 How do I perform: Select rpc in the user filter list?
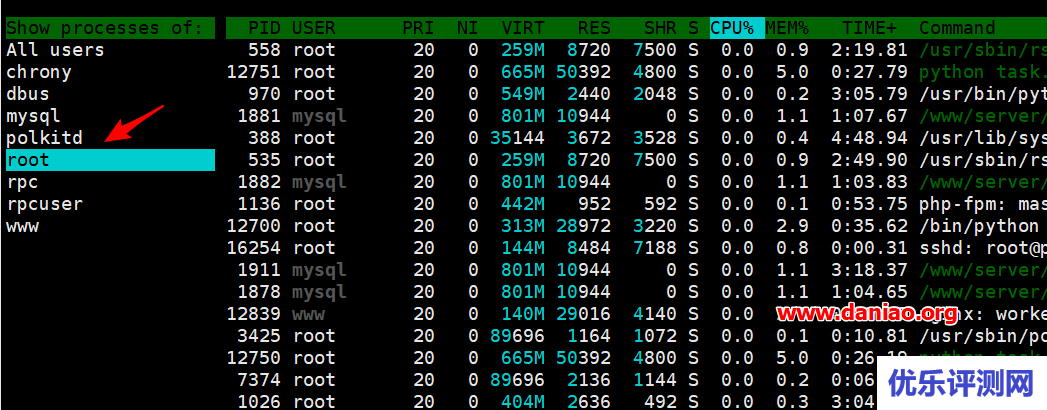[23, 182]
